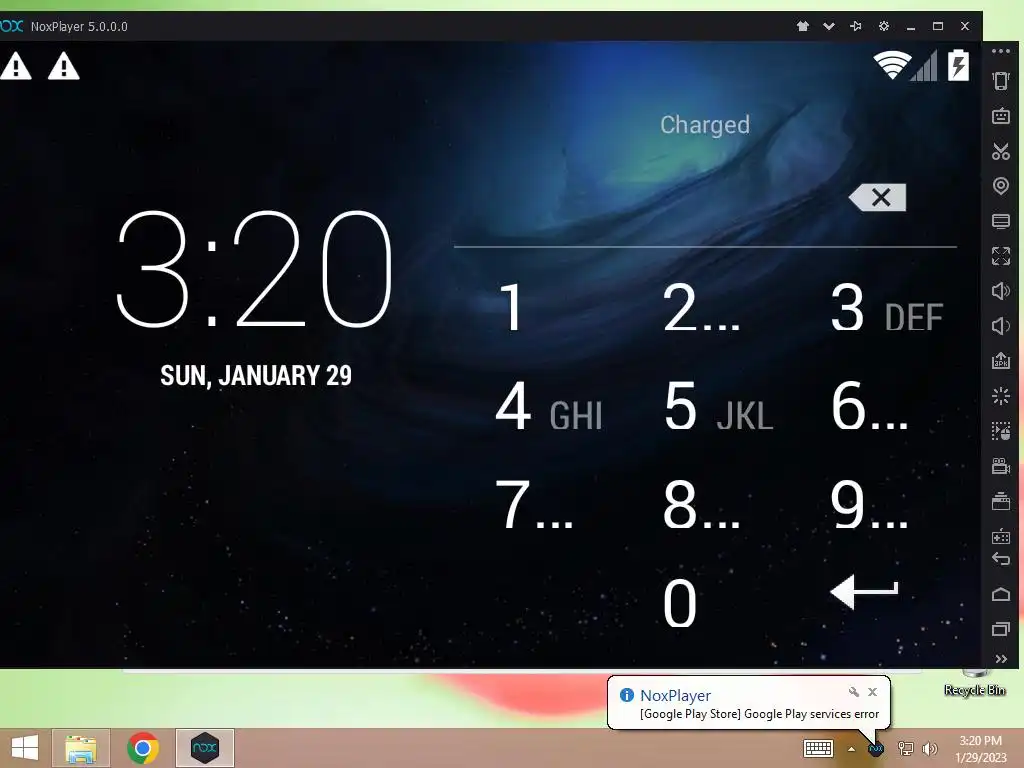Tap the Enter arrow key on PIN pad
Image resolution: width=1024 pixels, height=768 pixels.
click(864, 592)
